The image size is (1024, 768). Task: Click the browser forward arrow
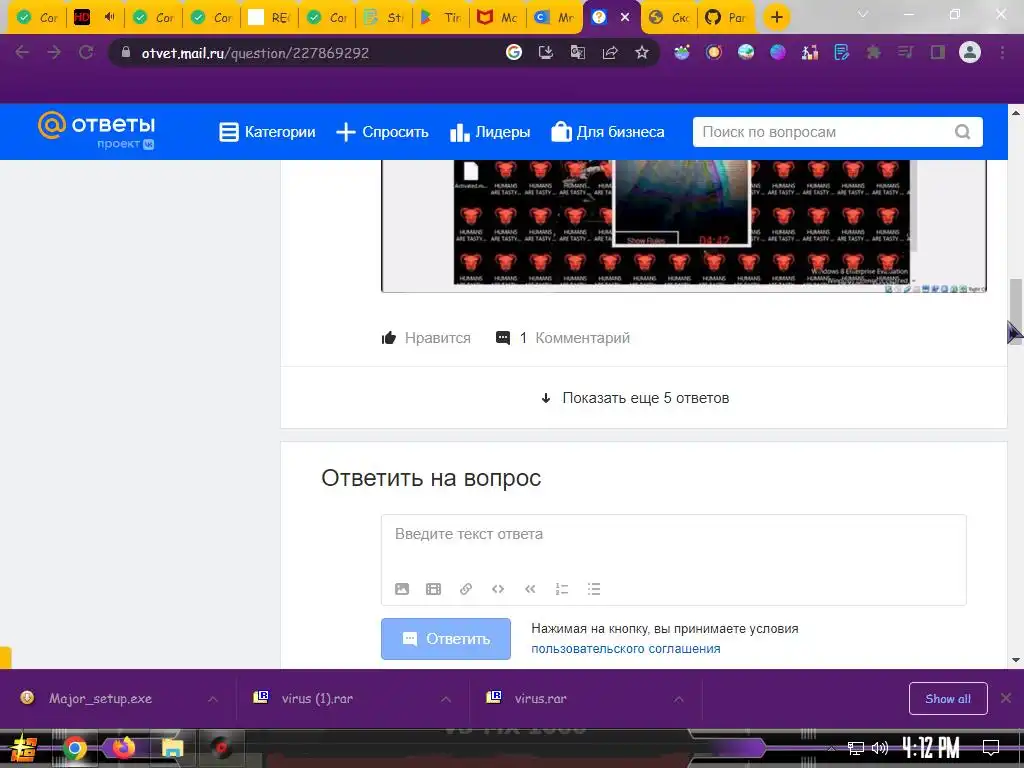tap(54, 52)
